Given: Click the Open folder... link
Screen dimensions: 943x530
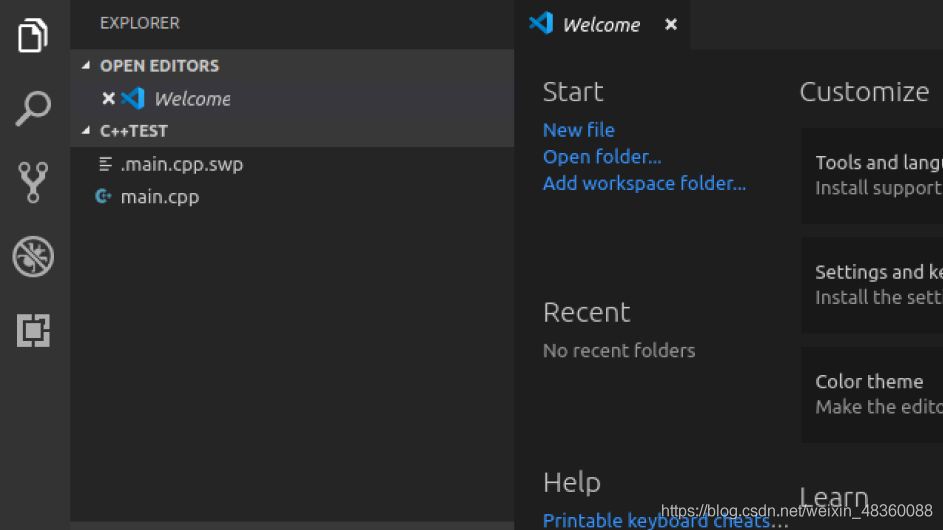Looking at the screenshot, I should pyautogui.click(x=602, y=156).
